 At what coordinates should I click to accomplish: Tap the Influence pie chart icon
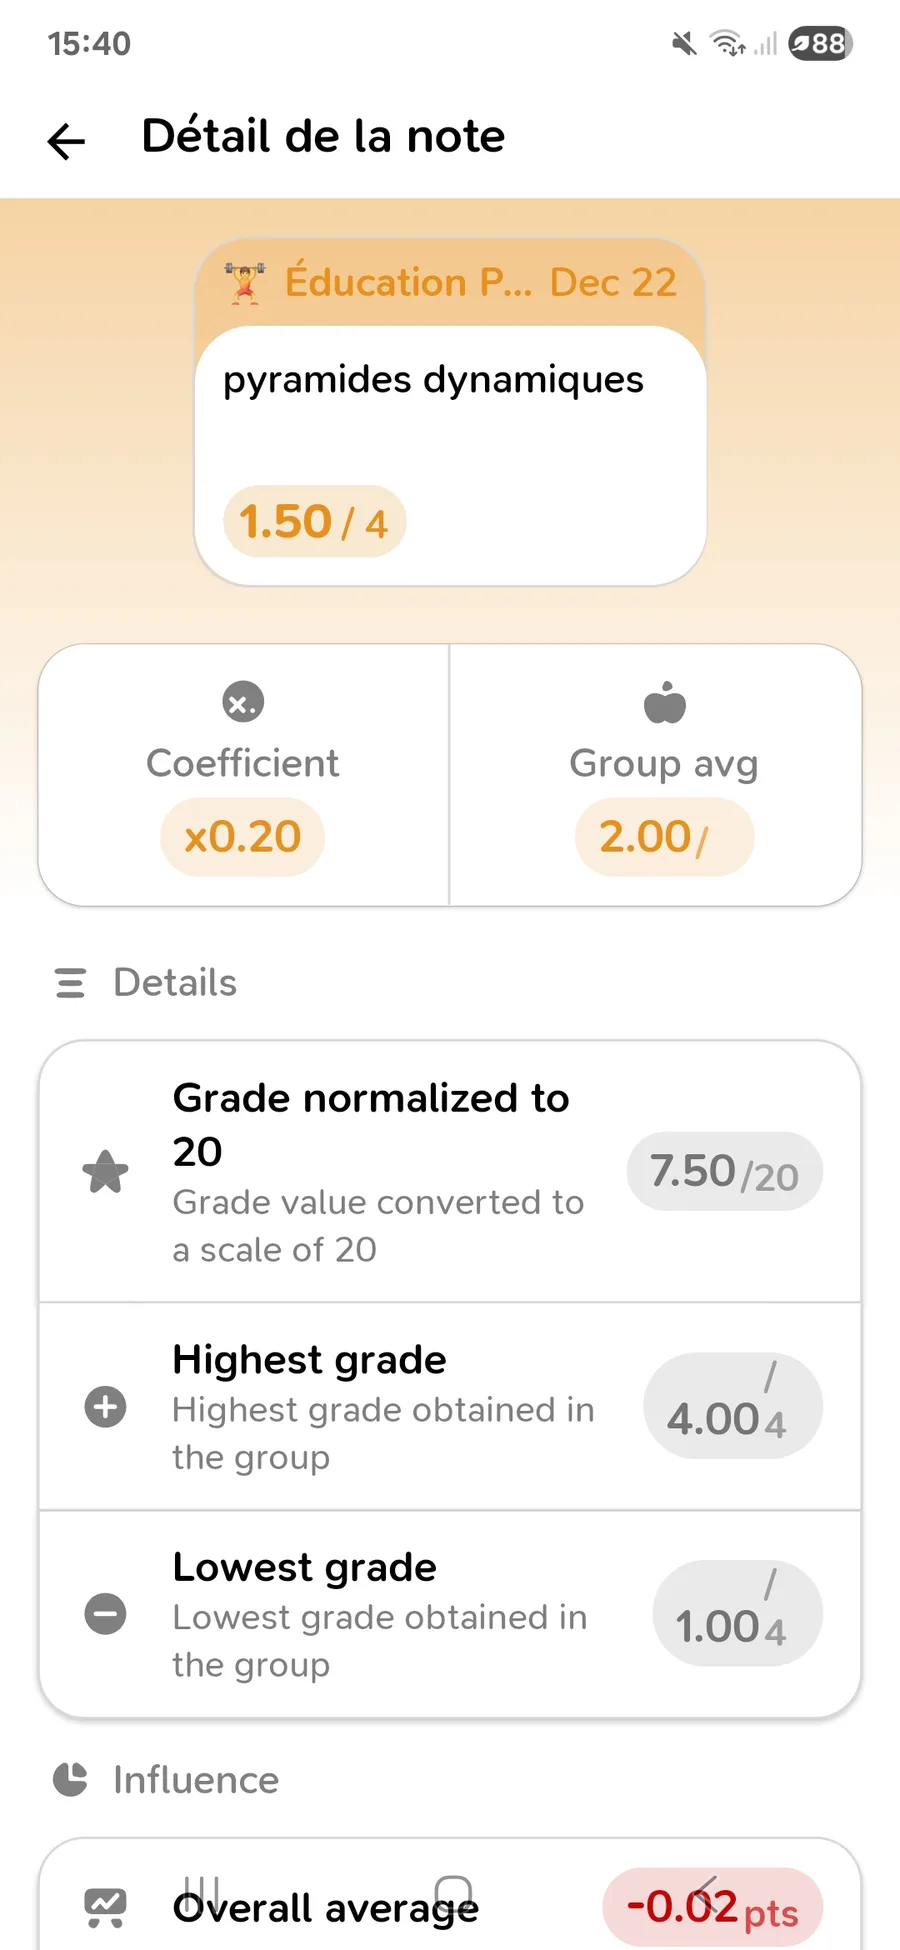(70, 1780)
